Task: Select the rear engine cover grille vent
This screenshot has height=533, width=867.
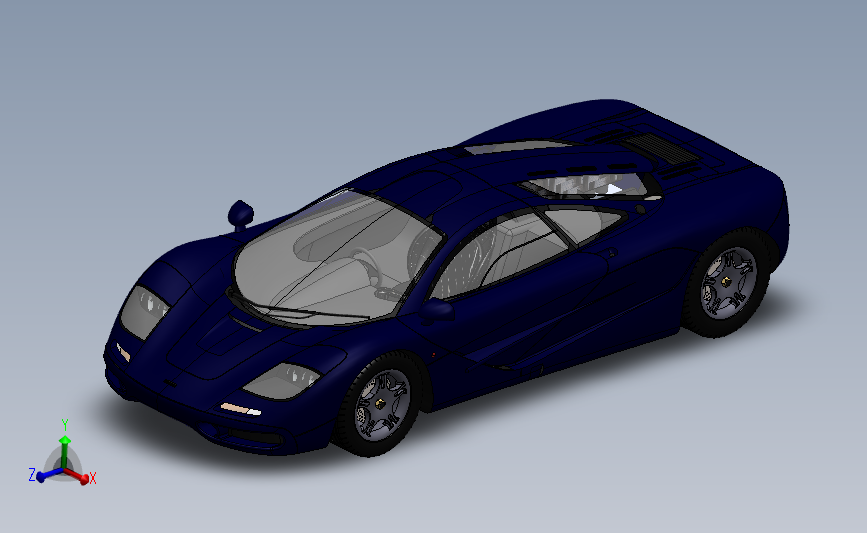Action: coord(660,148)
